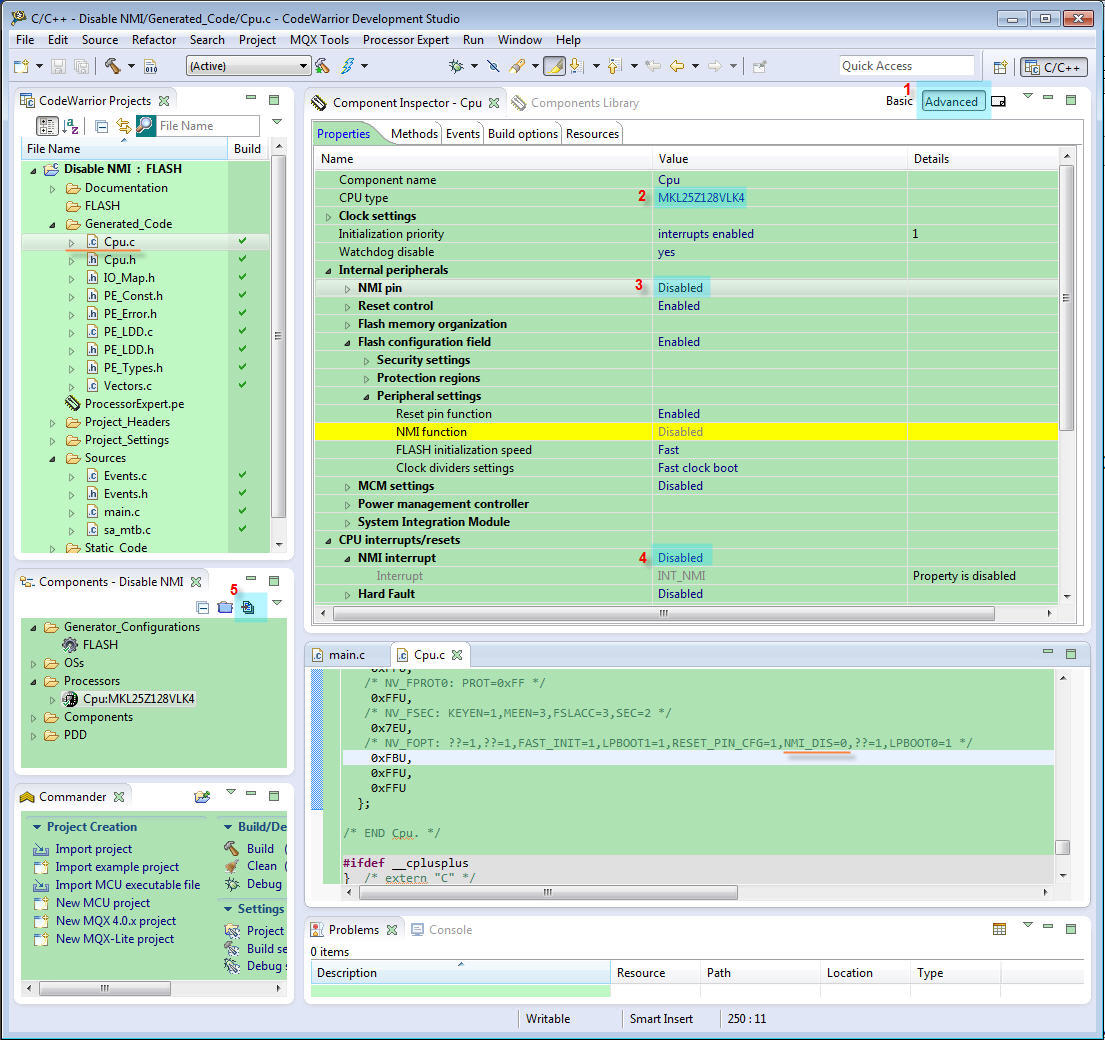This screenshot has height=1040, width=1105.
Task: Click the Component Inspector horizontal scrollbar
Action: [663, 614]
